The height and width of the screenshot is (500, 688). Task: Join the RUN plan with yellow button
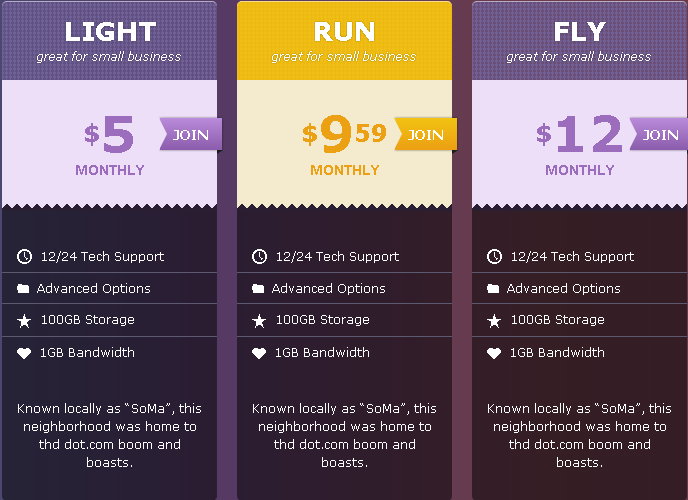click(426, 134)
